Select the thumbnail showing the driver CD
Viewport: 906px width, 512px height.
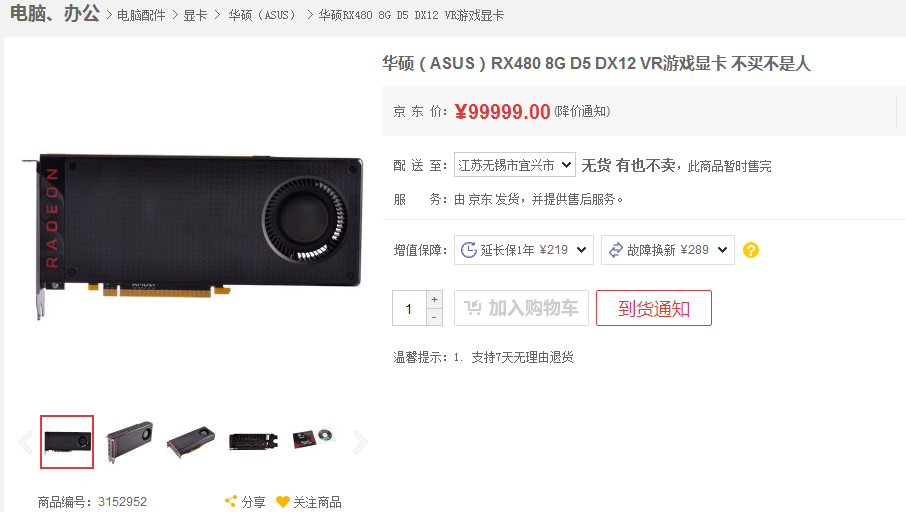pos(314,441)
